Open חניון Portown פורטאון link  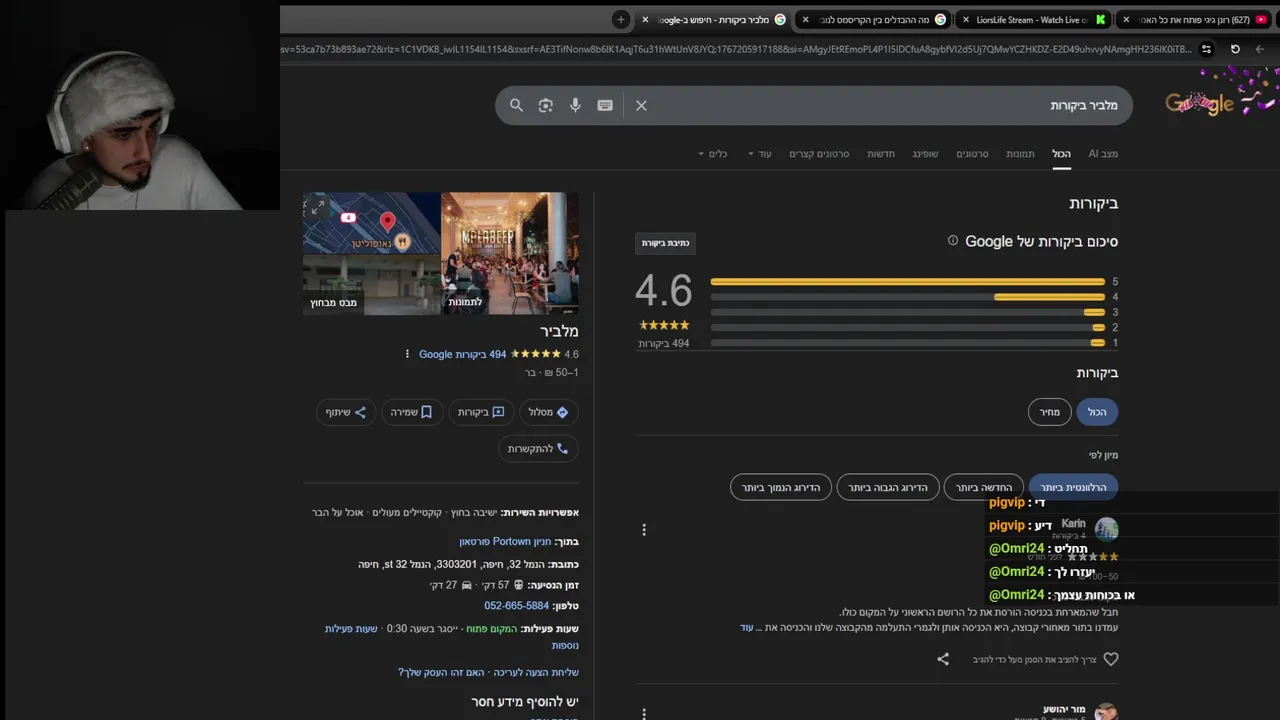tap(505, 541)
